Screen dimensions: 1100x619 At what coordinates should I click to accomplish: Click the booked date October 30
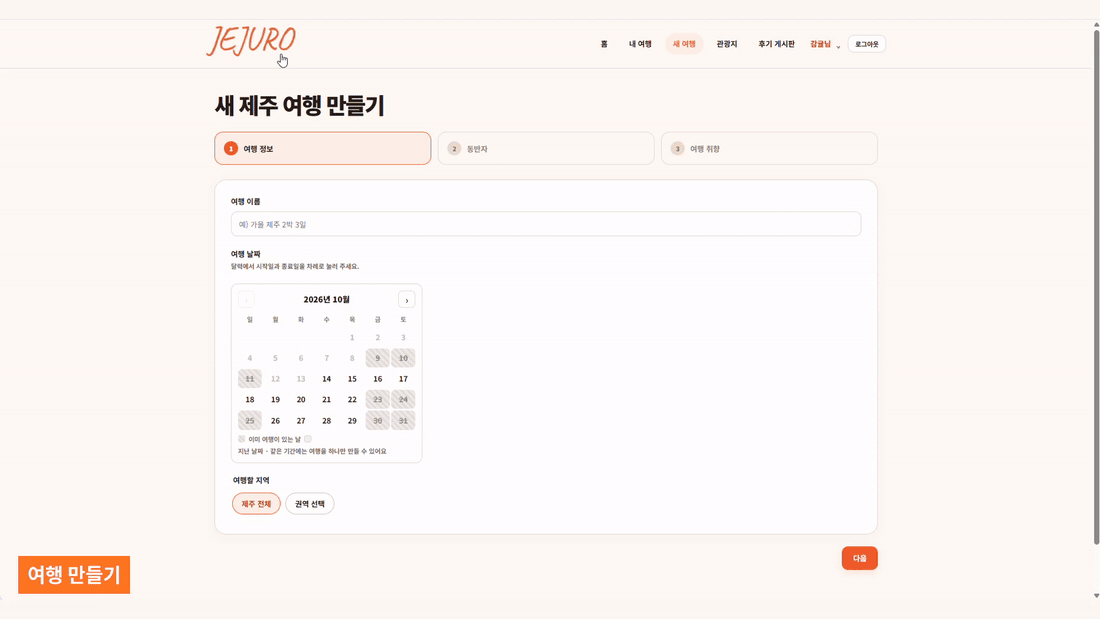377,420
